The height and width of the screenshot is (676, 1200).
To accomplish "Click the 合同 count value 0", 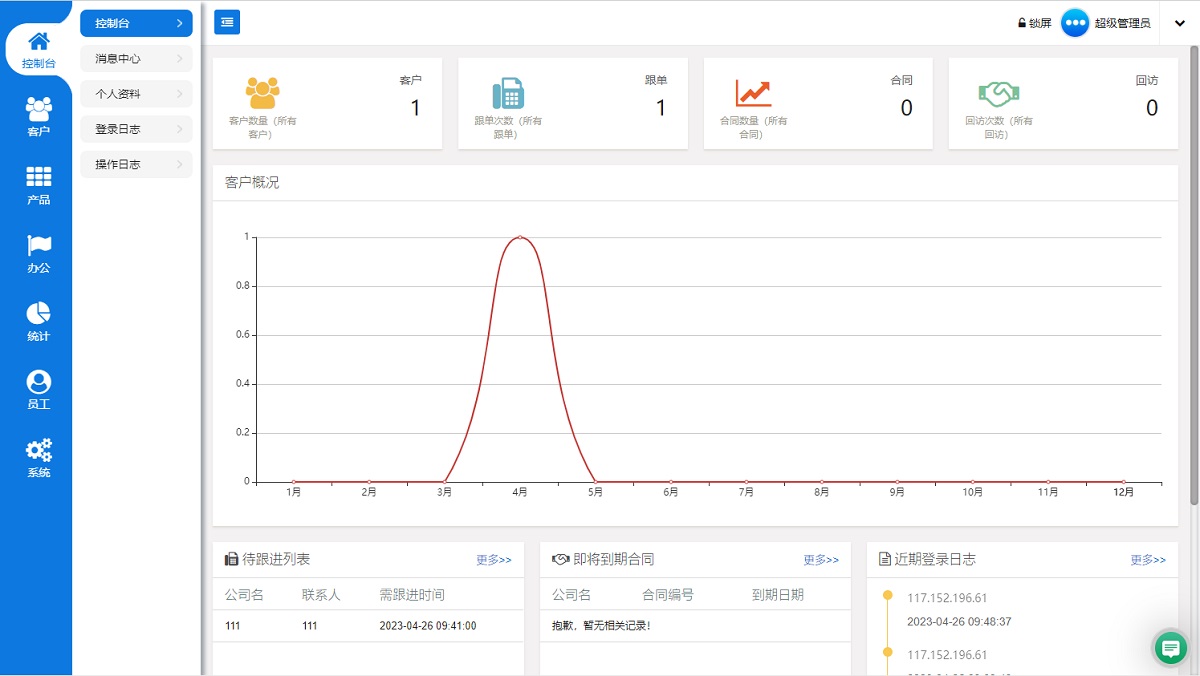I will click(x=906, y=108).
